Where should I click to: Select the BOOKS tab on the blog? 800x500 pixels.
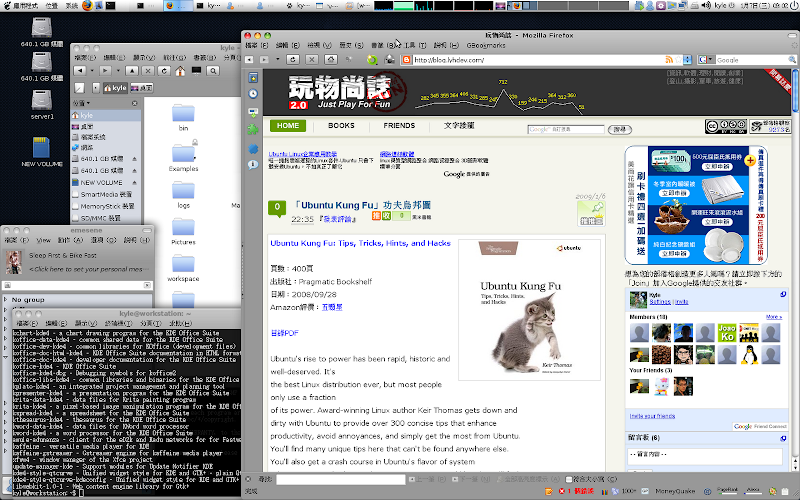coord(341,126)
